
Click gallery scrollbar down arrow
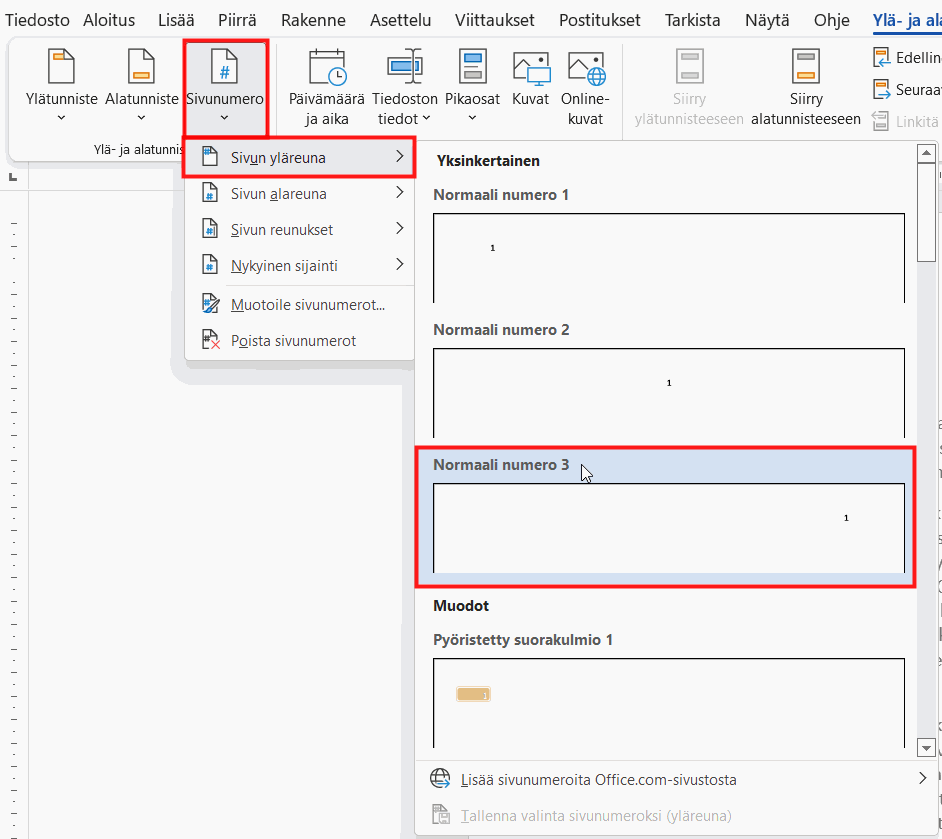tap(926, 748)
